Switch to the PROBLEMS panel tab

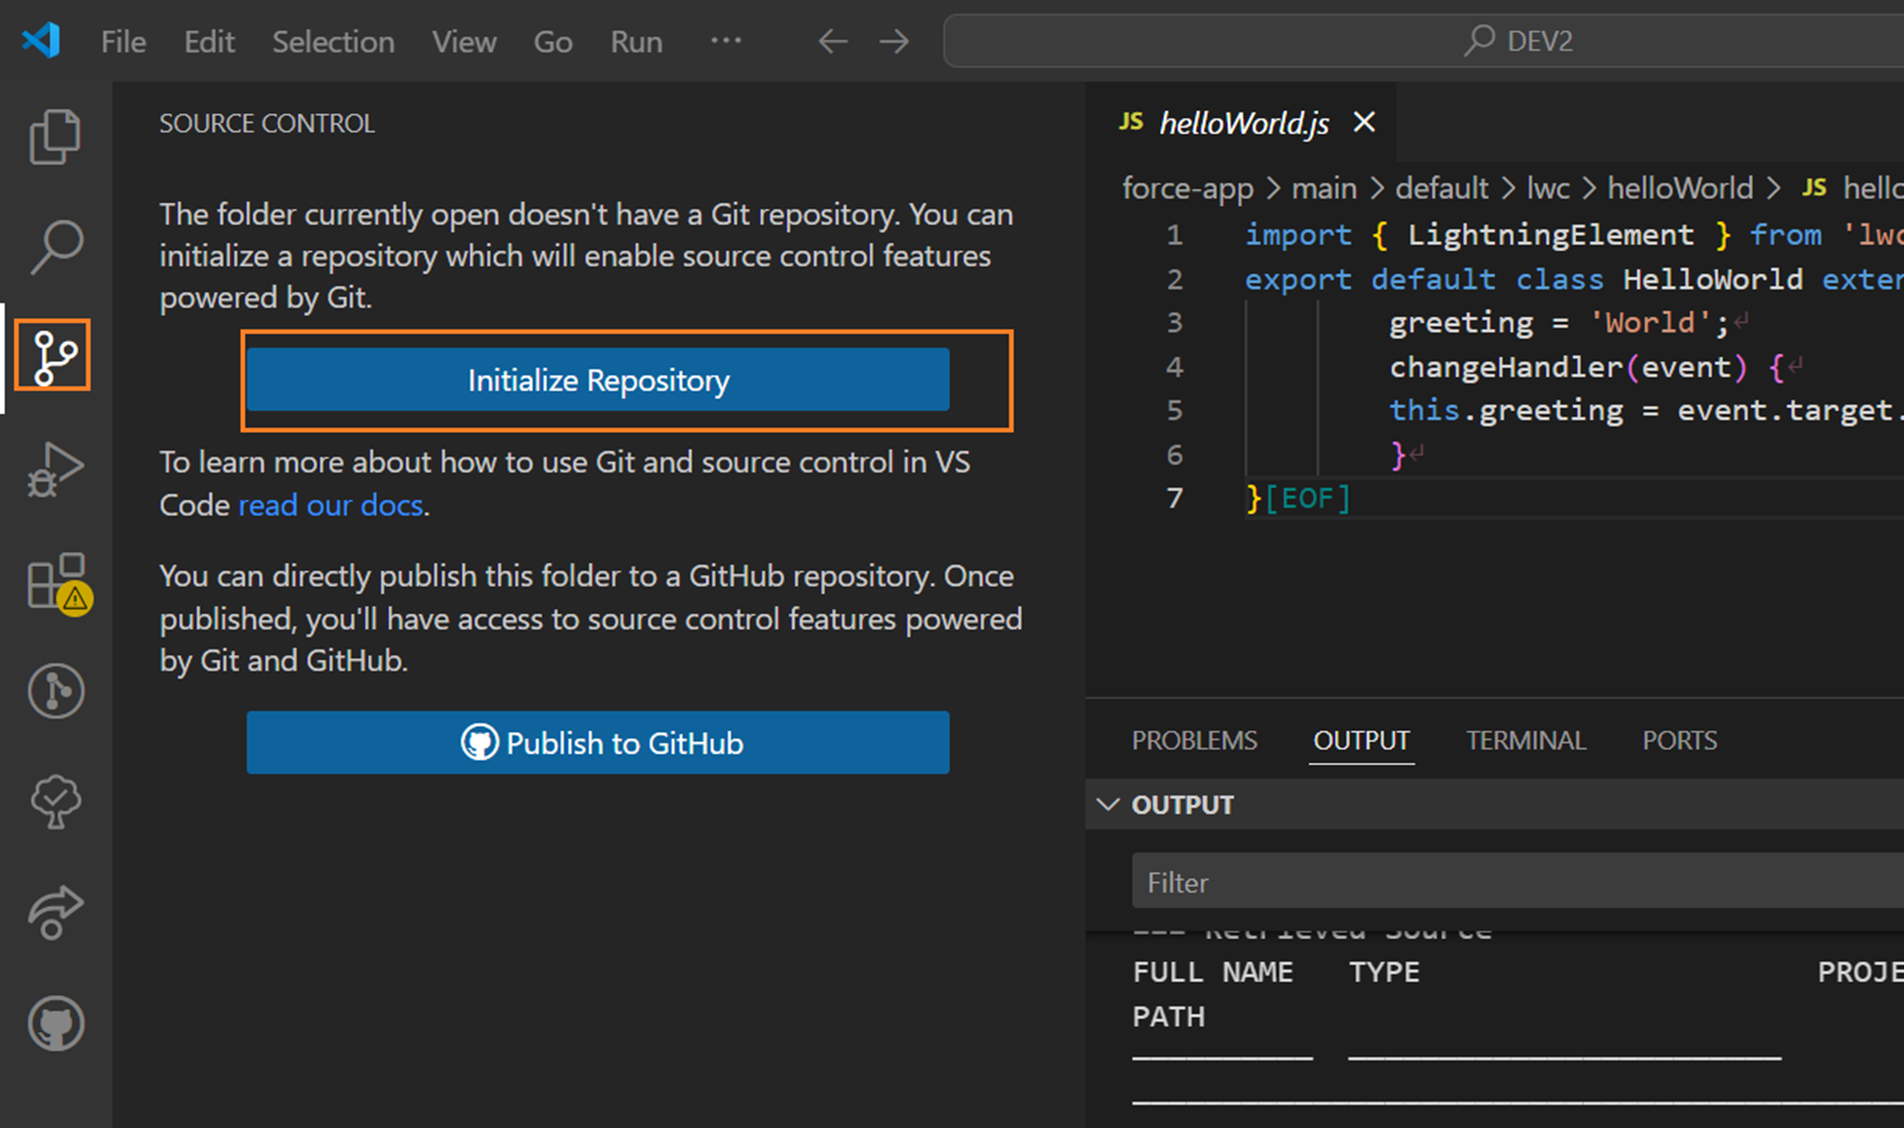tap(1194, 740)
